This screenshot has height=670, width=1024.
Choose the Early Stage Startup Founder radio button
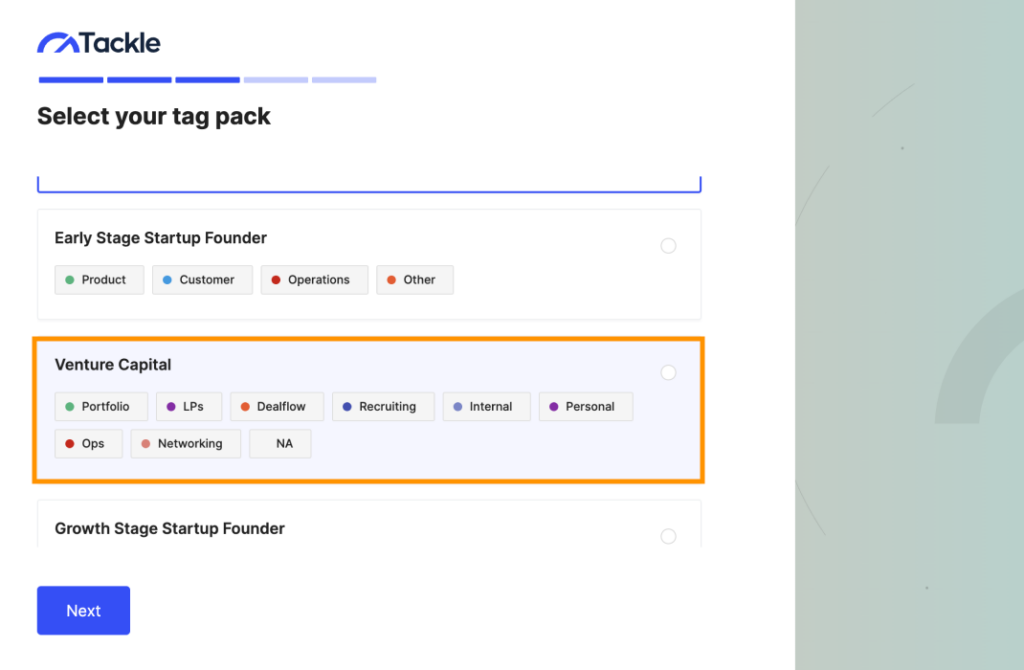pyautogui.click(x=668, y=245)
